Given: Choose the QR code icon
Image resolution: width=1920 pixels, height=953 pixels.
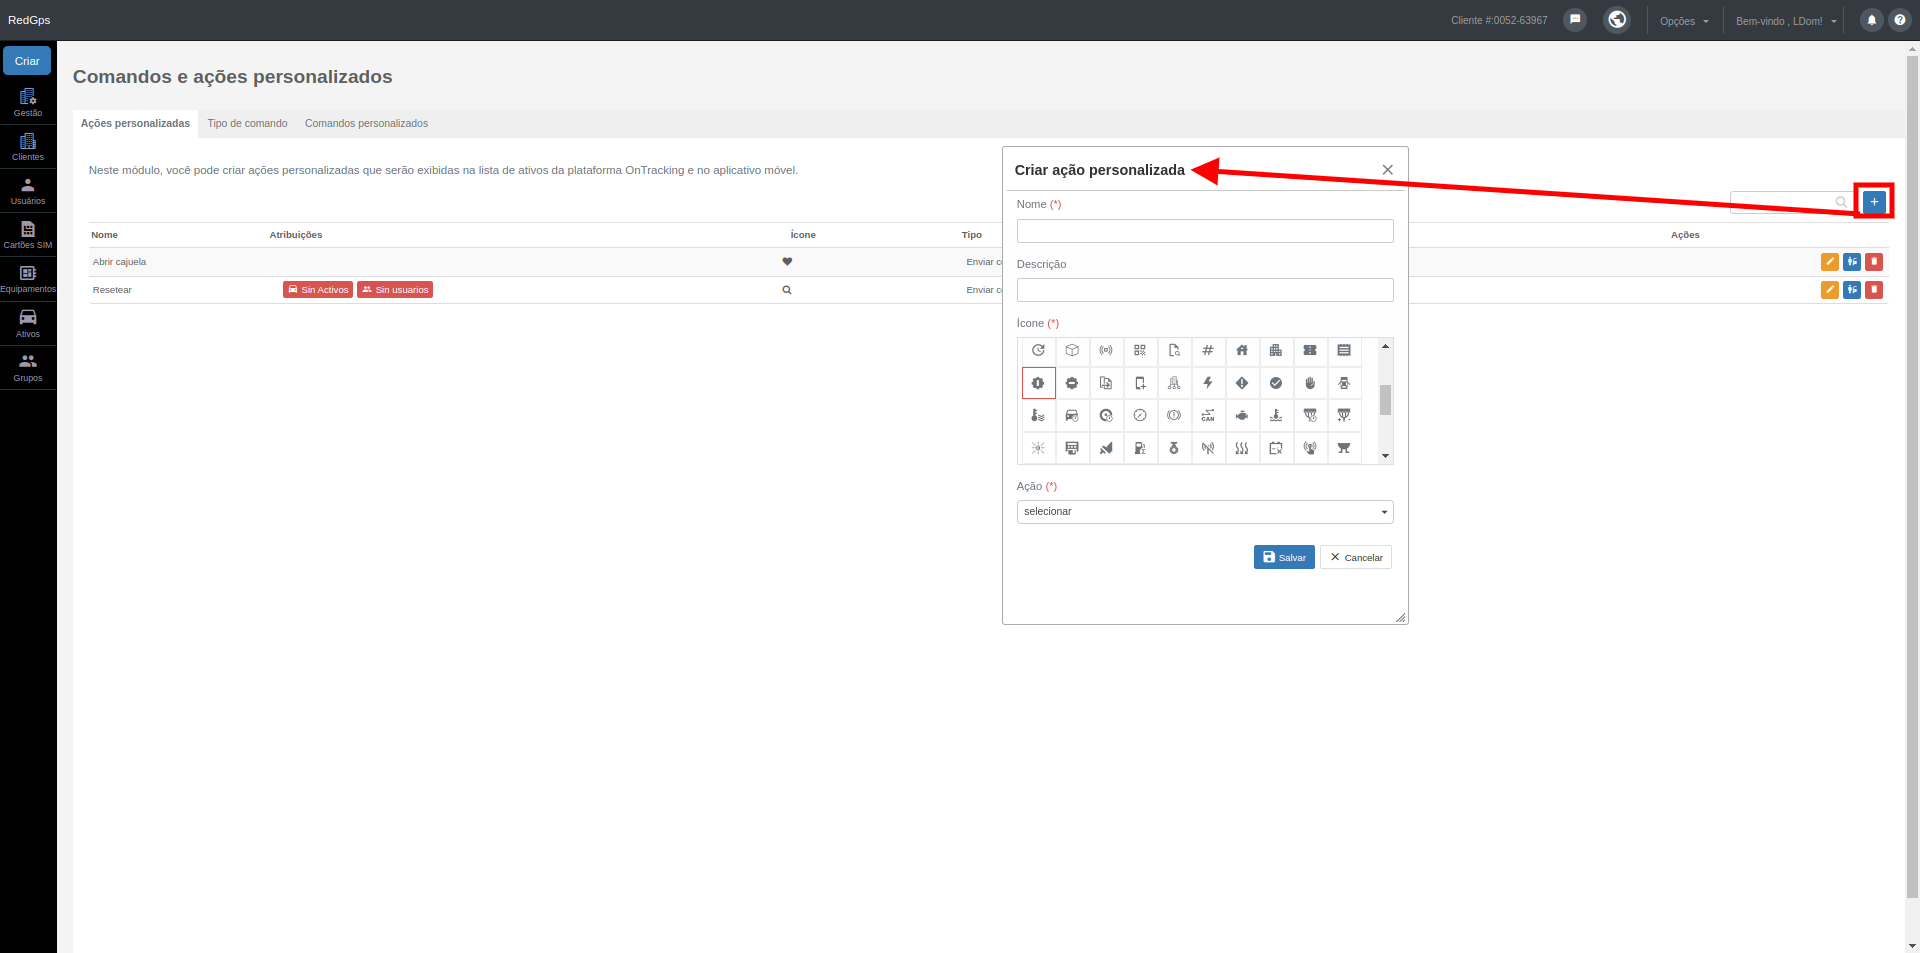Looking at the screenshot, I should (1140, 351).
